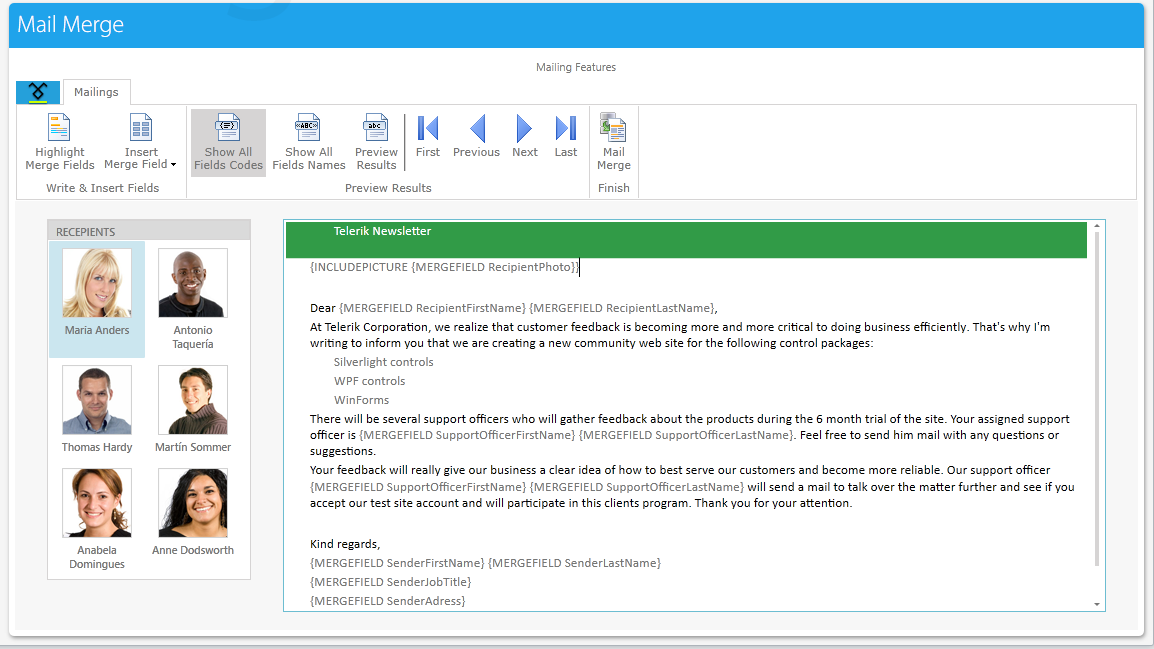Select recipient Antonio Taquería photo
This screenshot has width=1154, height=649.
[193, 283]
